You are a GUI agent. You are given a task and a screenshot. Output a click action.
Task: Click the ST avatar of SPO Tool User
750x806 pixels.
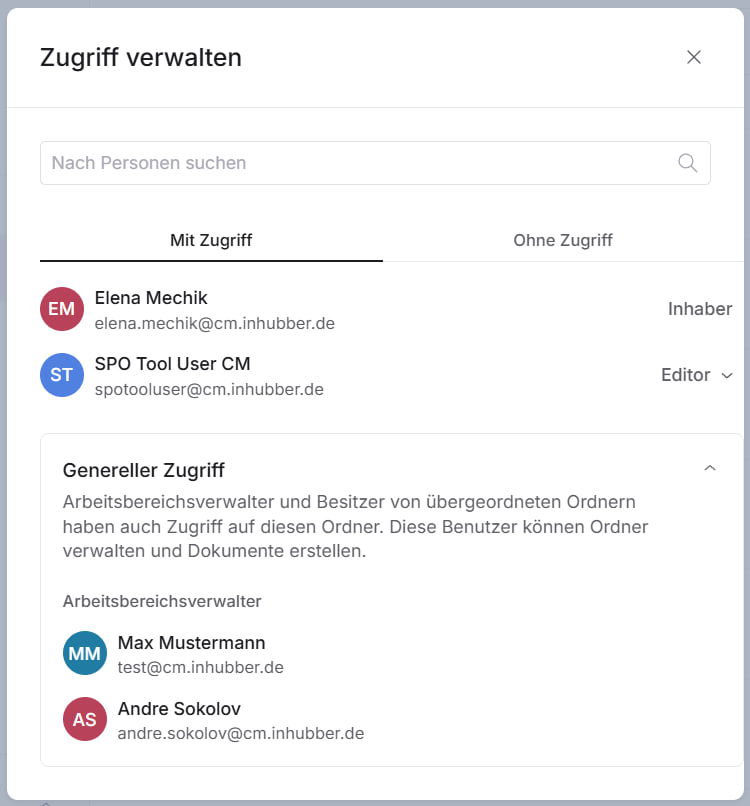pos(62,375)
